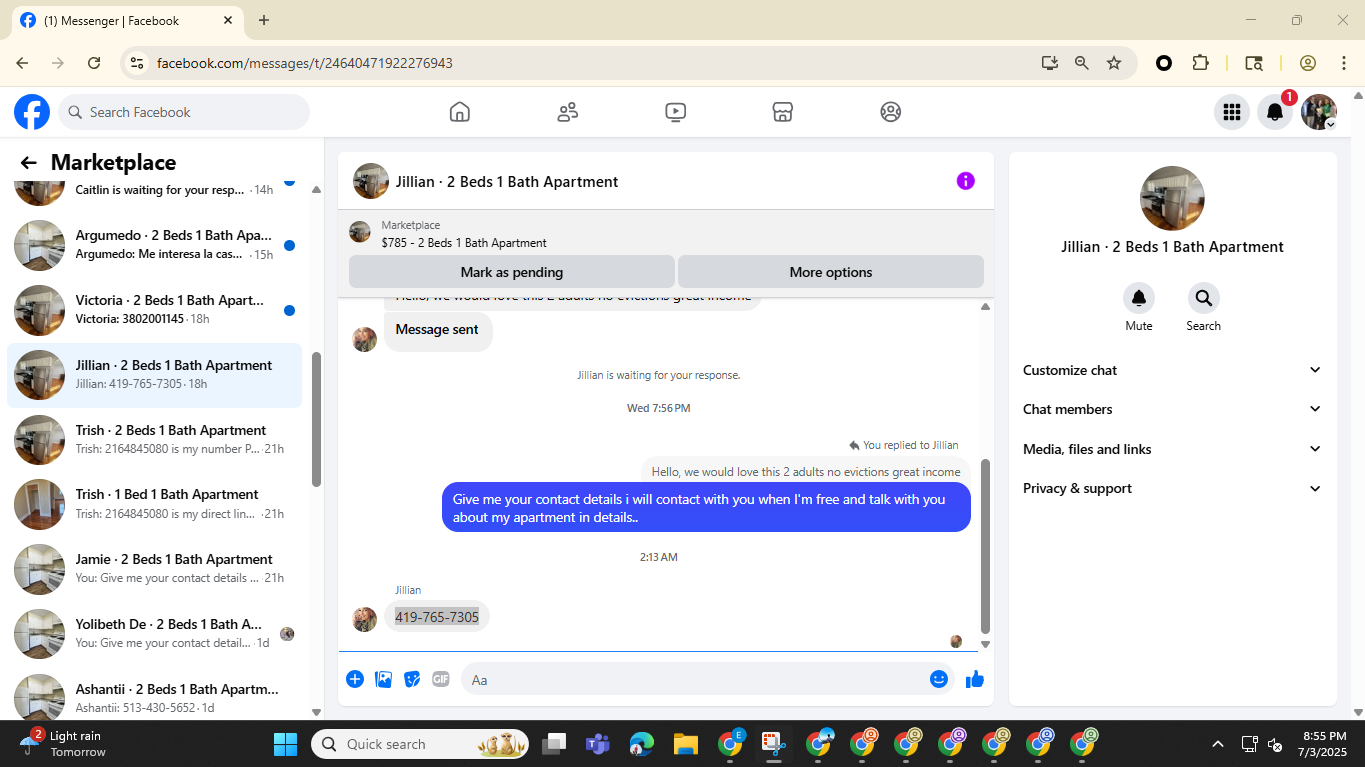Go to Home feed icon
This screenshot has width=1365, height=767.
click(460, 112)
